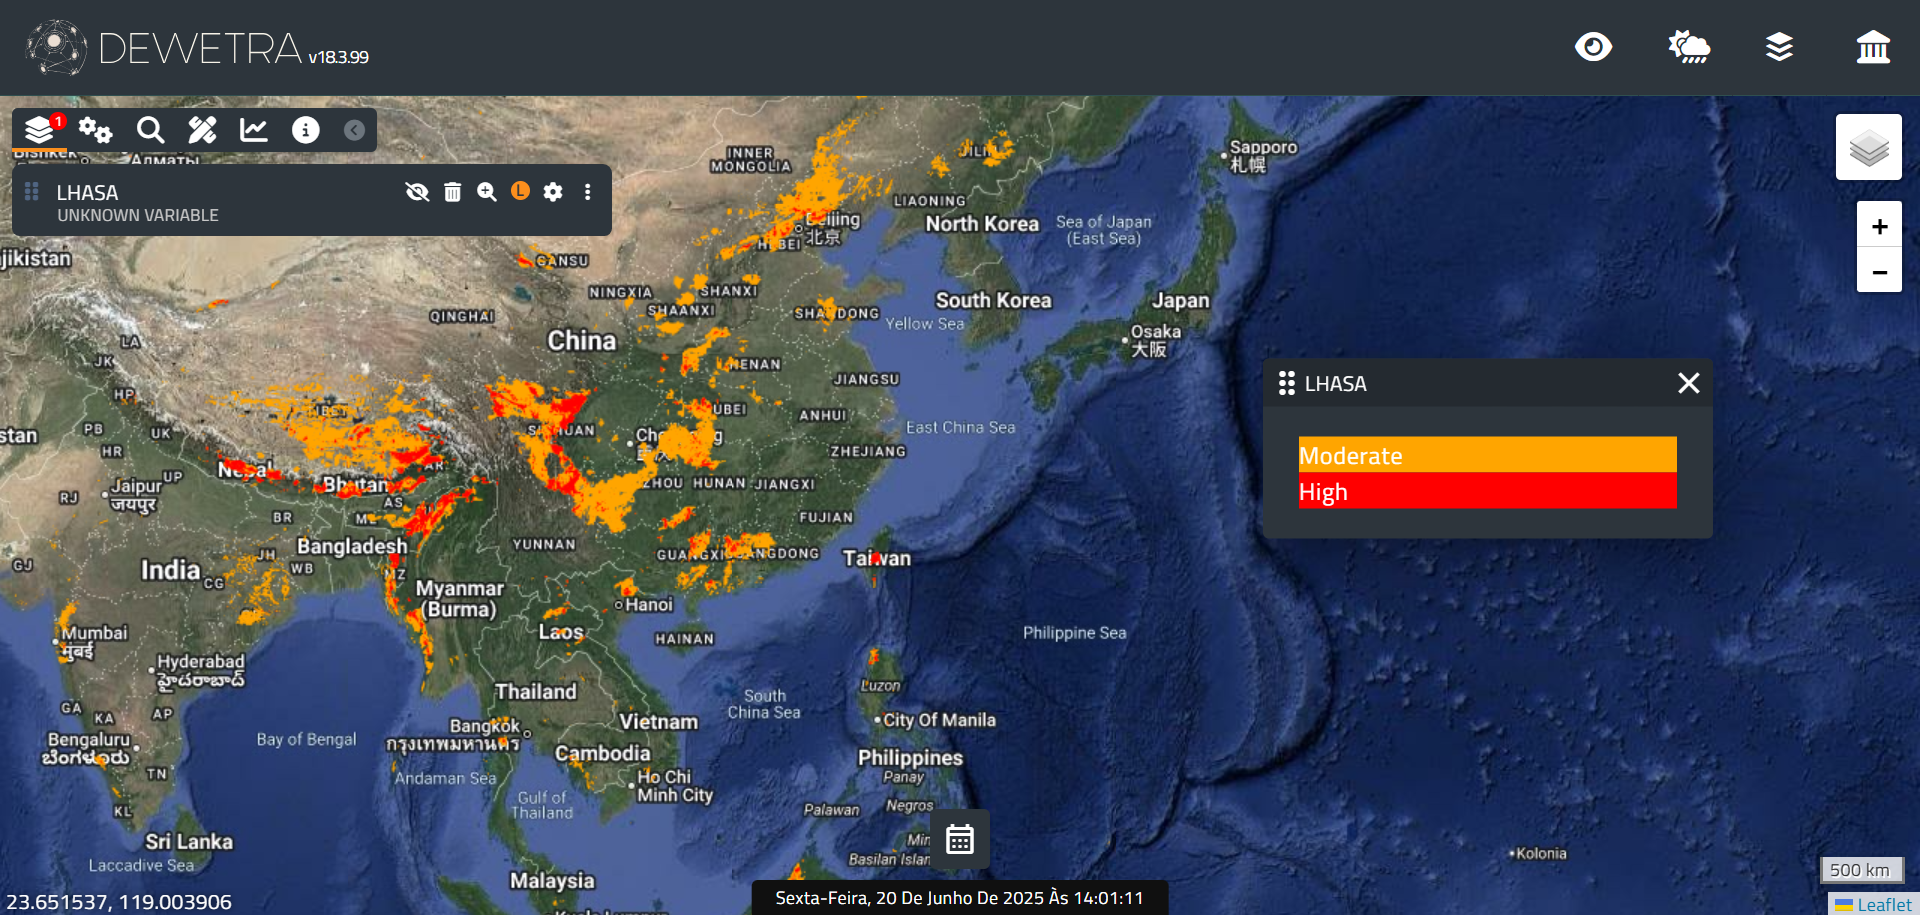Open the info circle tool
The height and width of the screenshot is (915, 1920).
pos(305,130)
